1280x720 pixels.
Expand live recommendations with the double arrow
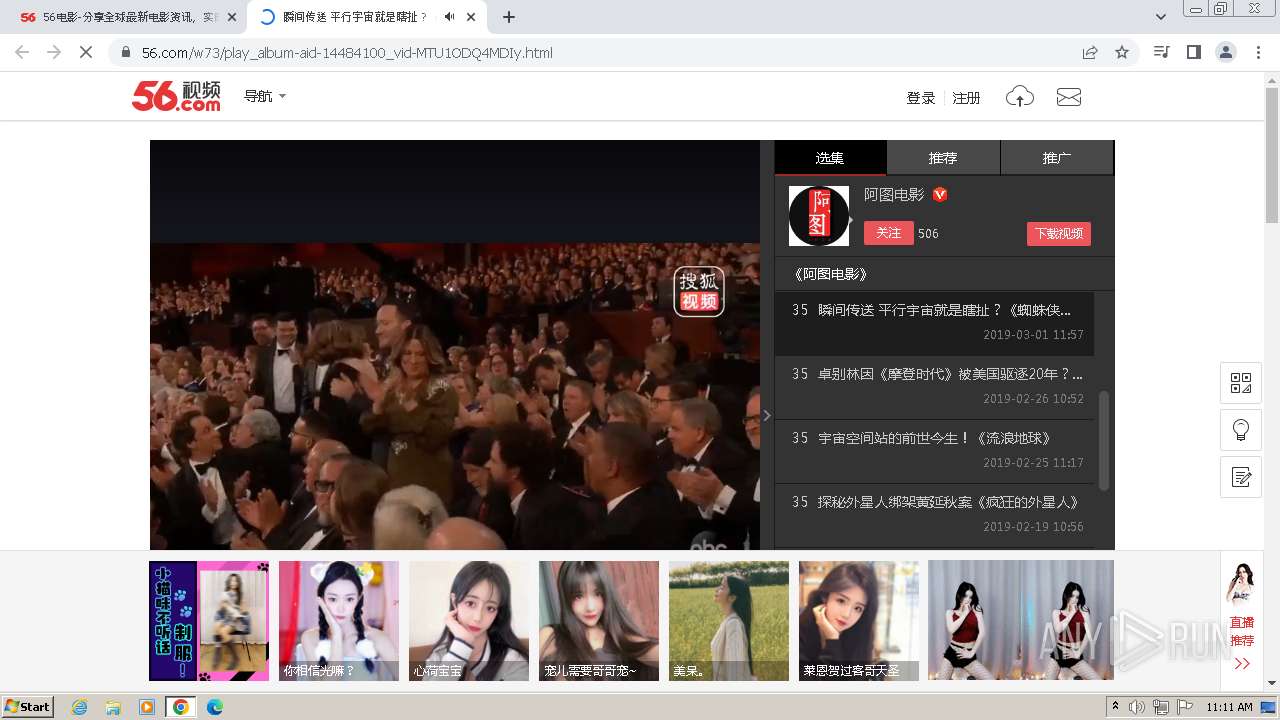pos(1242,664)
